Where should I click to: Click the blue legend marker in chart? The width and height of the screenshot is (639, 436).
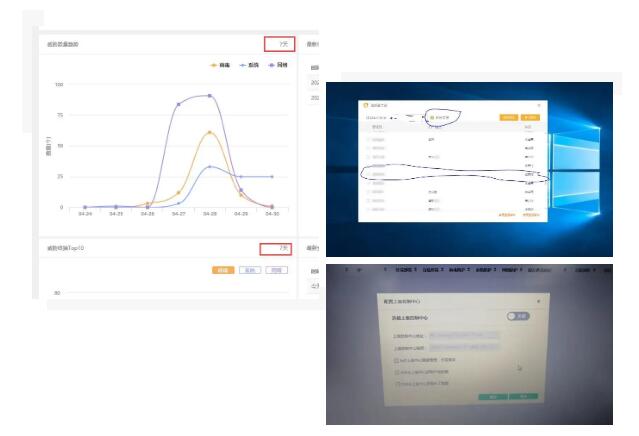click(245, 65)
